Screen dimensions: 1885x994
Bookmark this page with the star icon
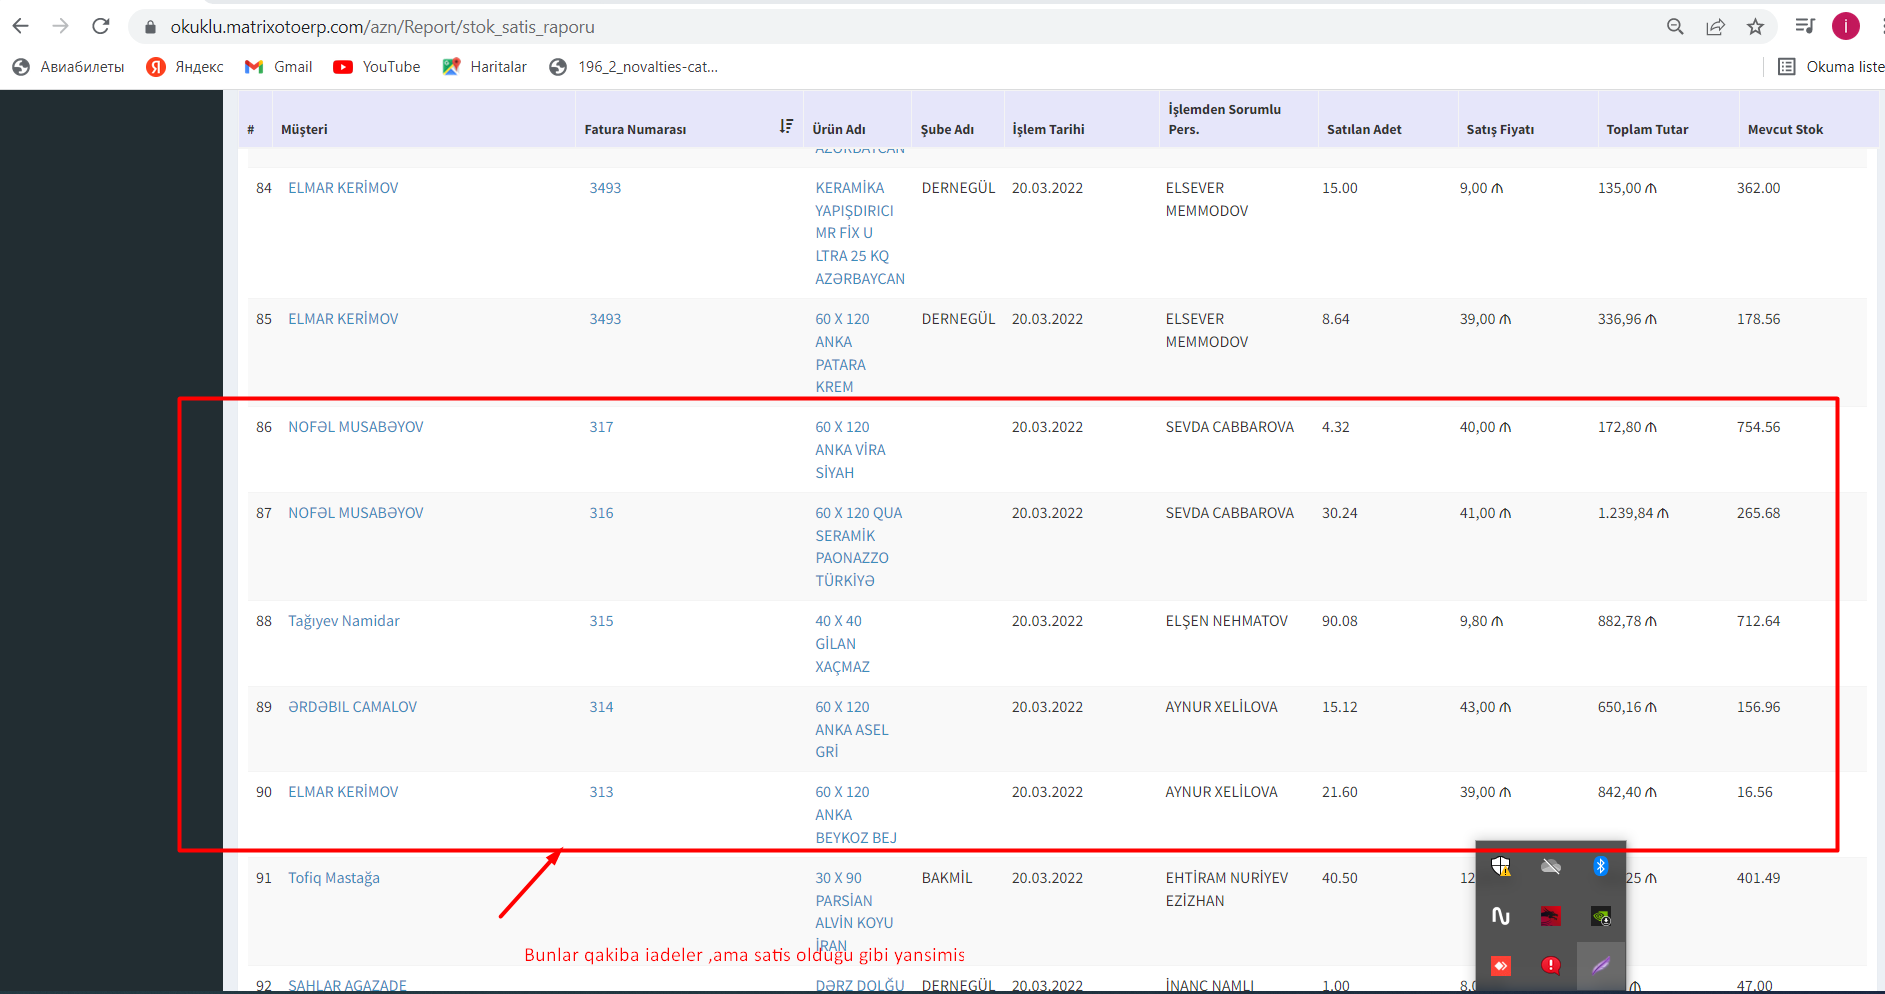[x=1755, y=27]
